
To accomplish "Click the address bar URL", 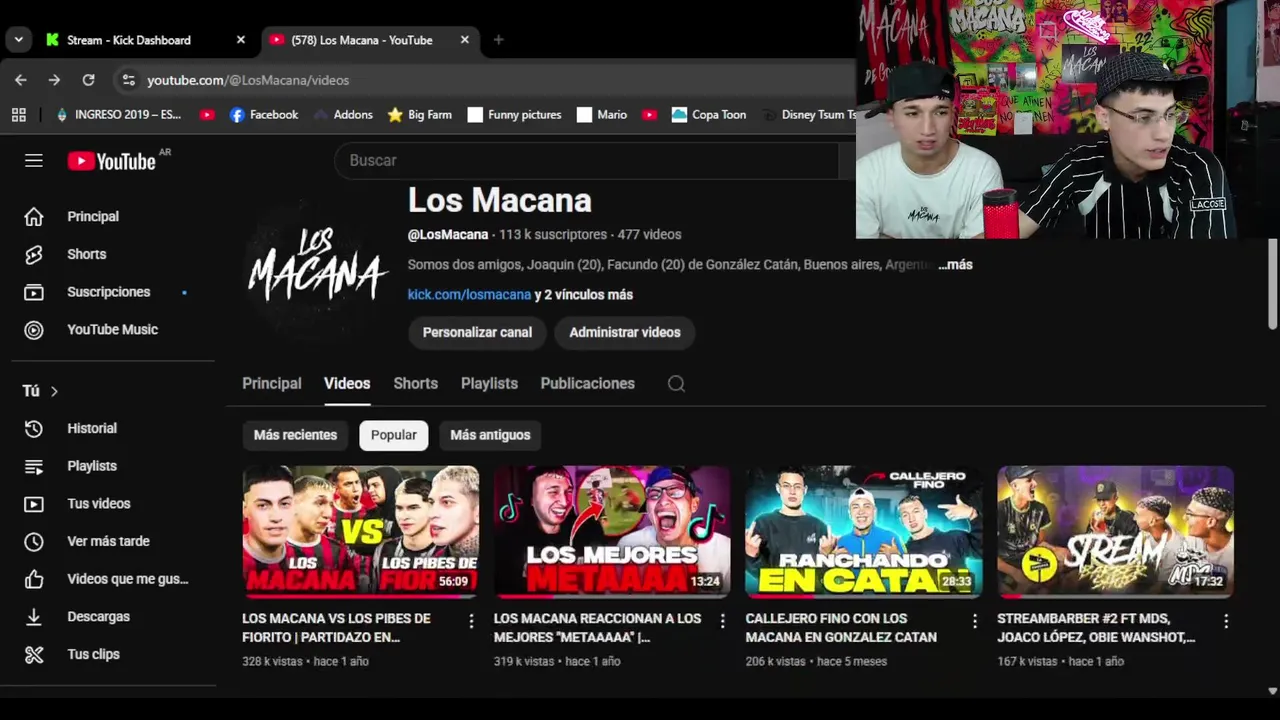I will [x=248, y=80].
